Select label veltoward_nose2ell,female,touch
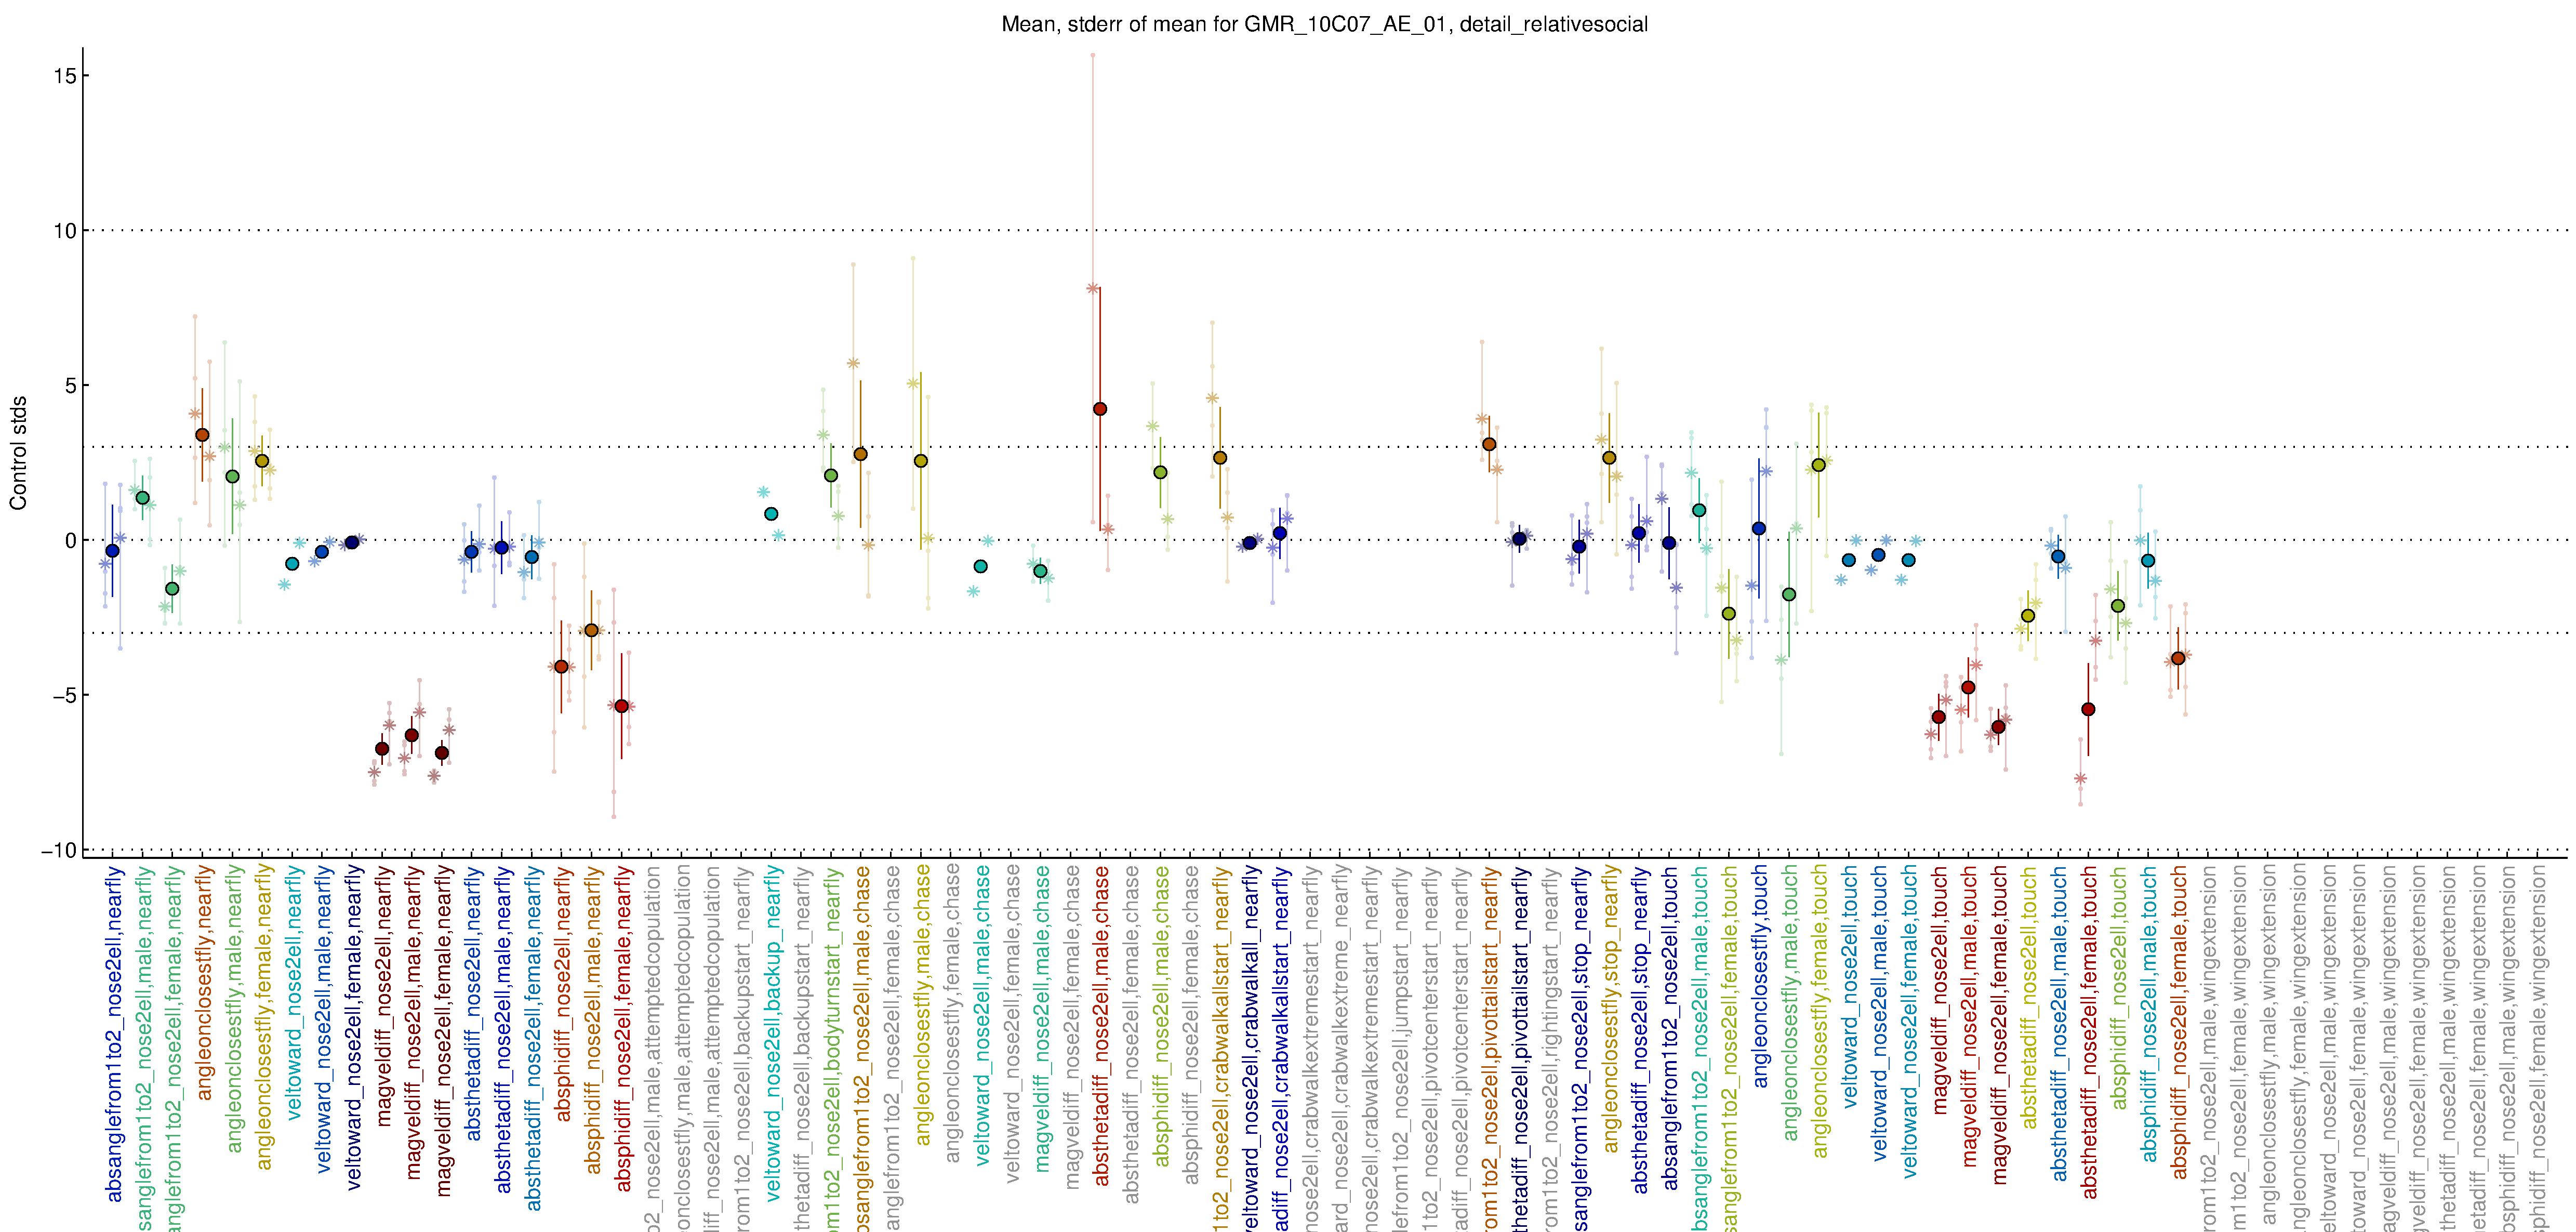Image resolution: width=2576 pixels, height=1232 pixels. point(1911,1021)
